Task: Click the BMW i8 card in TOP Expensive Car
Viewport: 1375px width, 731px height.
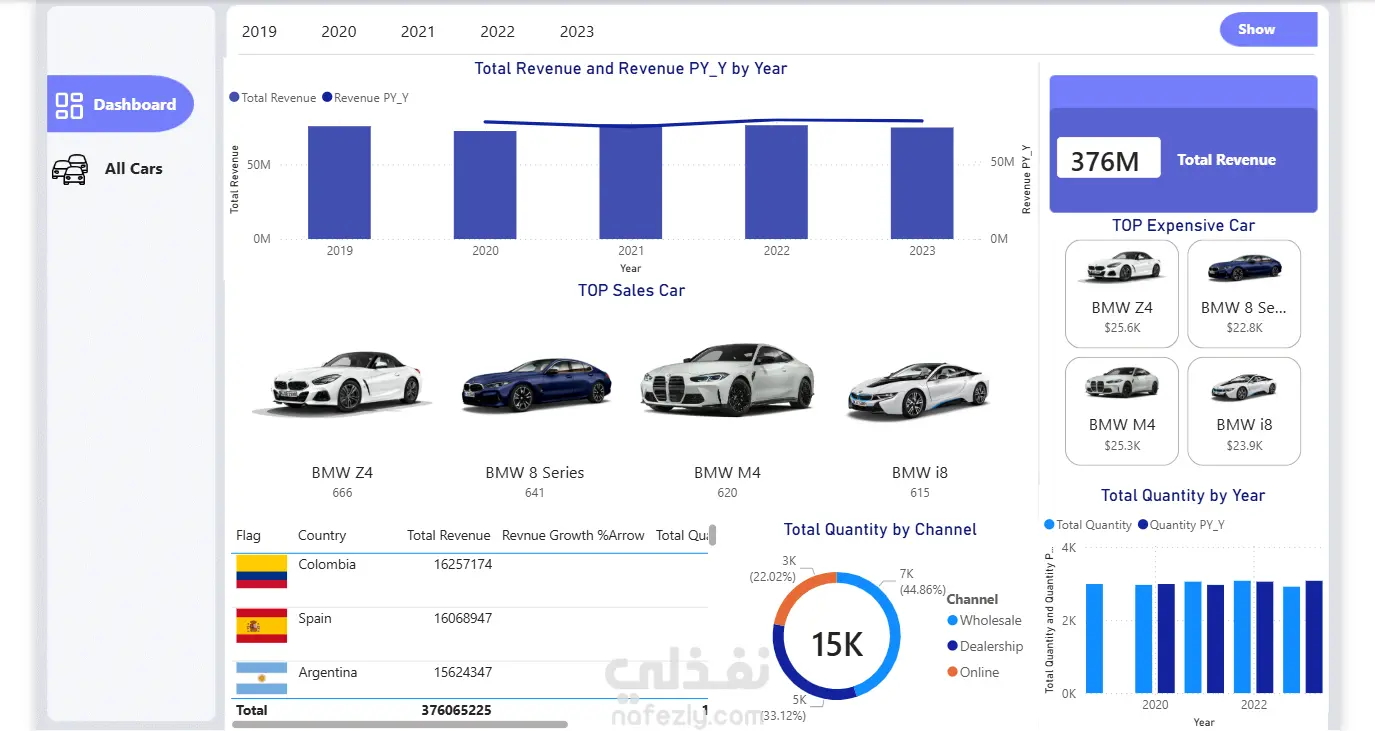Action: coord(1244,411)
